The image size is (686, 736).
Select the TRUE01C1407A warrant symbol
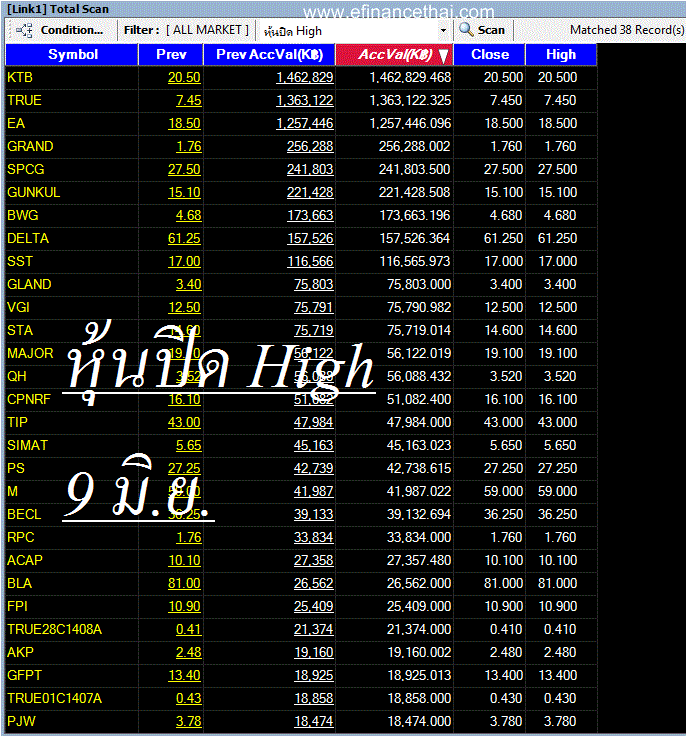54,698
